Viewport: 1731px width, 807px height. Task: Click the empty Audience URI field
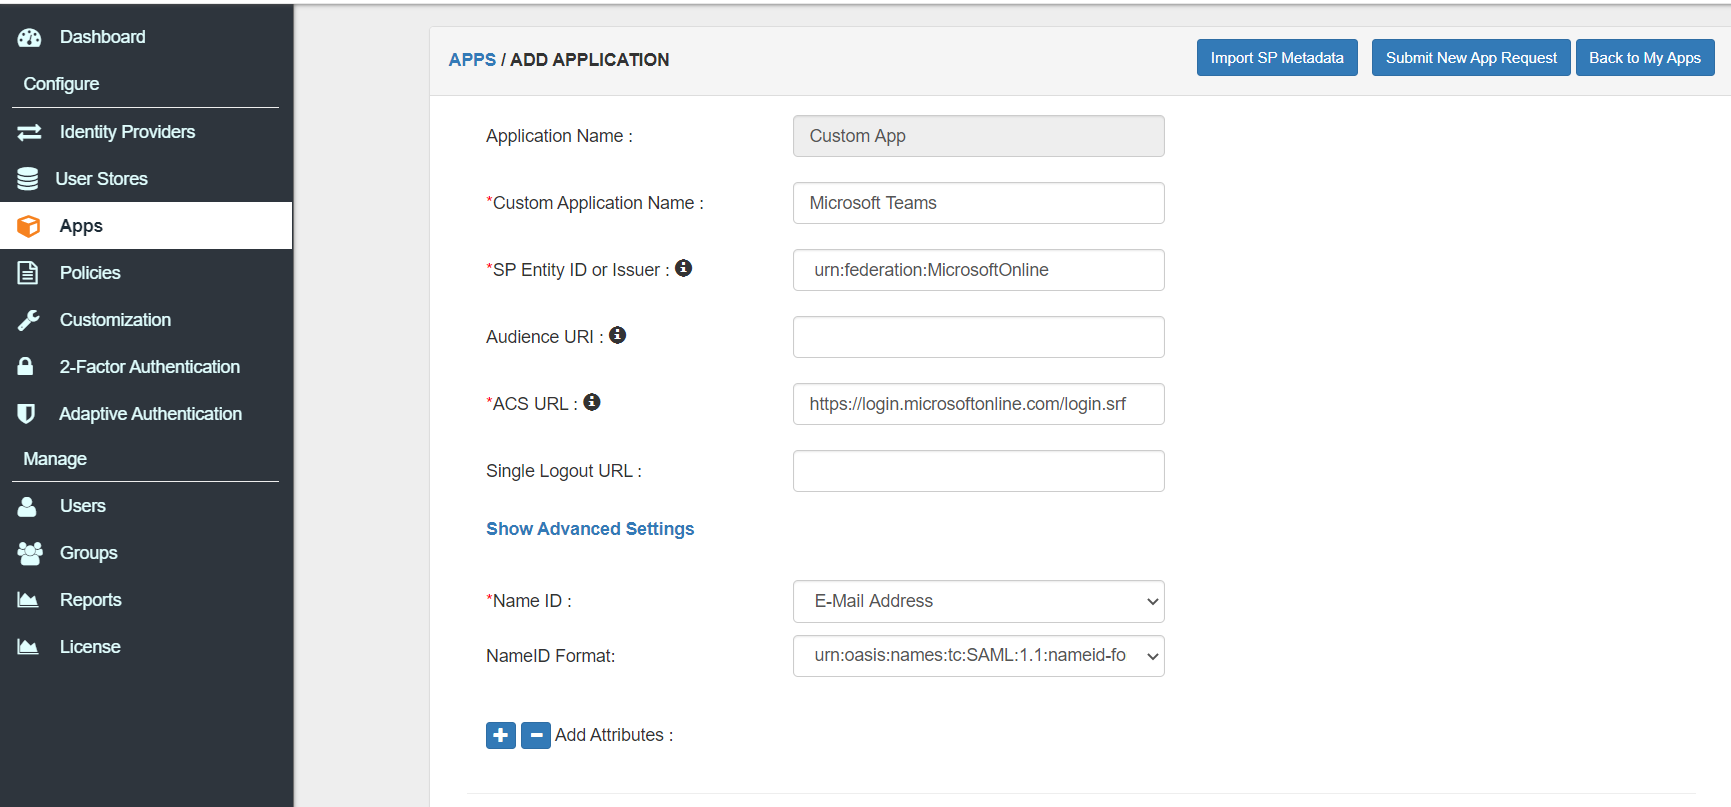tap(979, 337)
